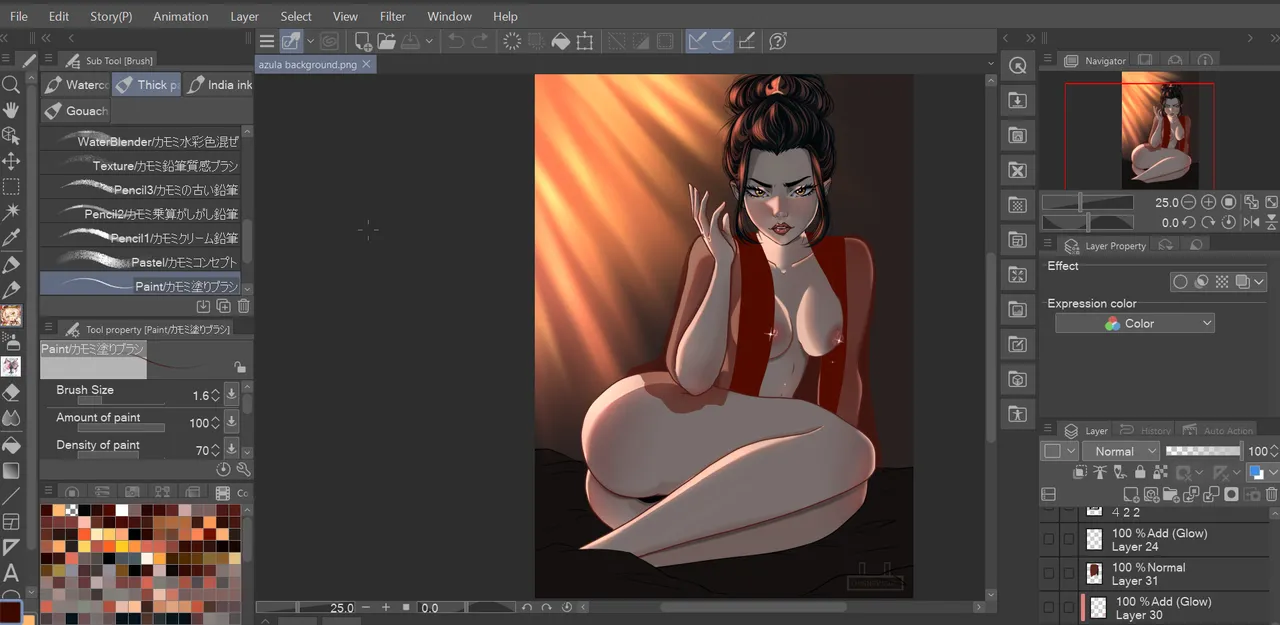Select the Thick paint sub tool group

pos(146,85)
